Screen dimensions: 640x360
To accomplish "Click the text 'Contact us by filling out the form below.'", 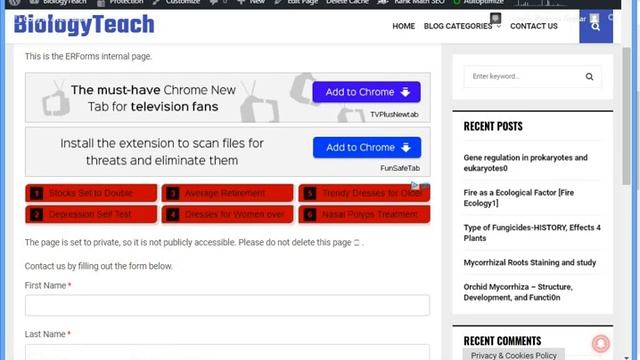I will (99, 266).
